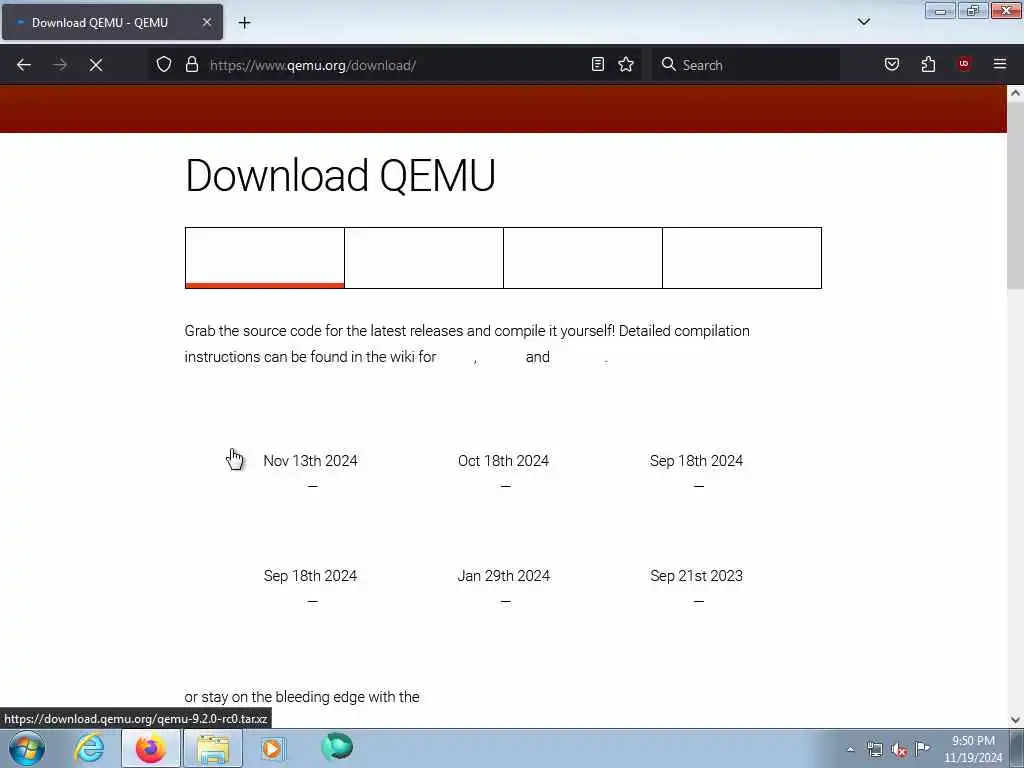Viewport: 1024px width, 768px height.
Task: Expand the list all tabs chevron
Action: pyautogui.click(x=863, y=22)
